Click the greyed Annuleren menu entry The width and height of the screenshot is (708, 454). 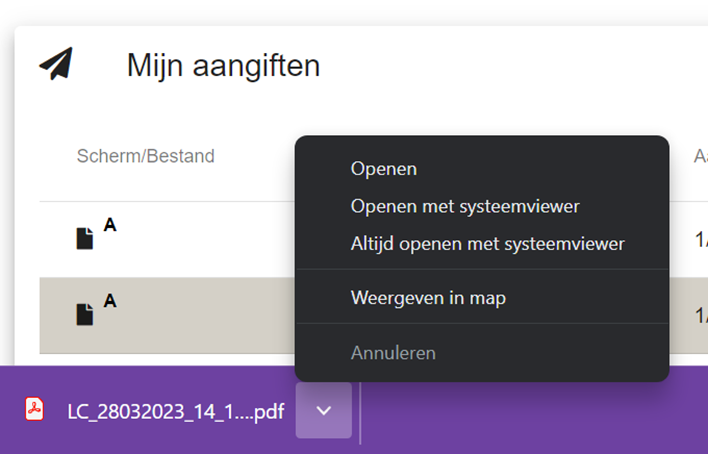tap(393, 353)
